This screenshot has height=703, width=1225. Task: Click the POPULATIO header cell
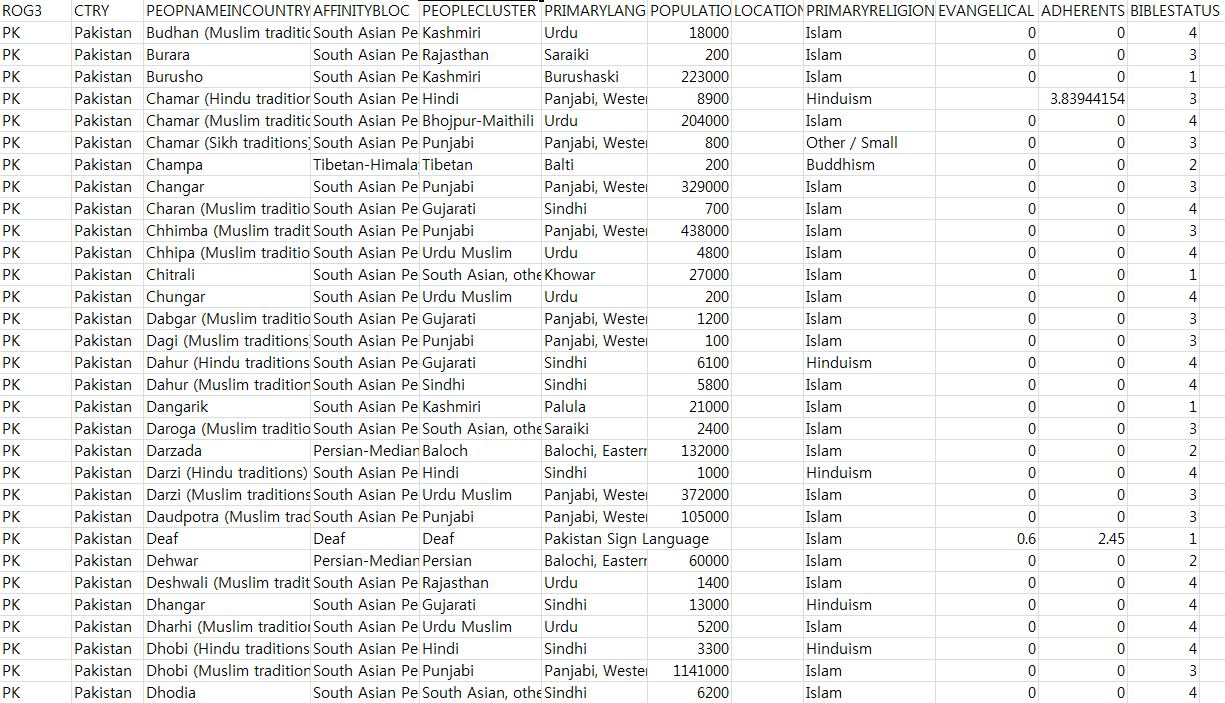(689, 11)
